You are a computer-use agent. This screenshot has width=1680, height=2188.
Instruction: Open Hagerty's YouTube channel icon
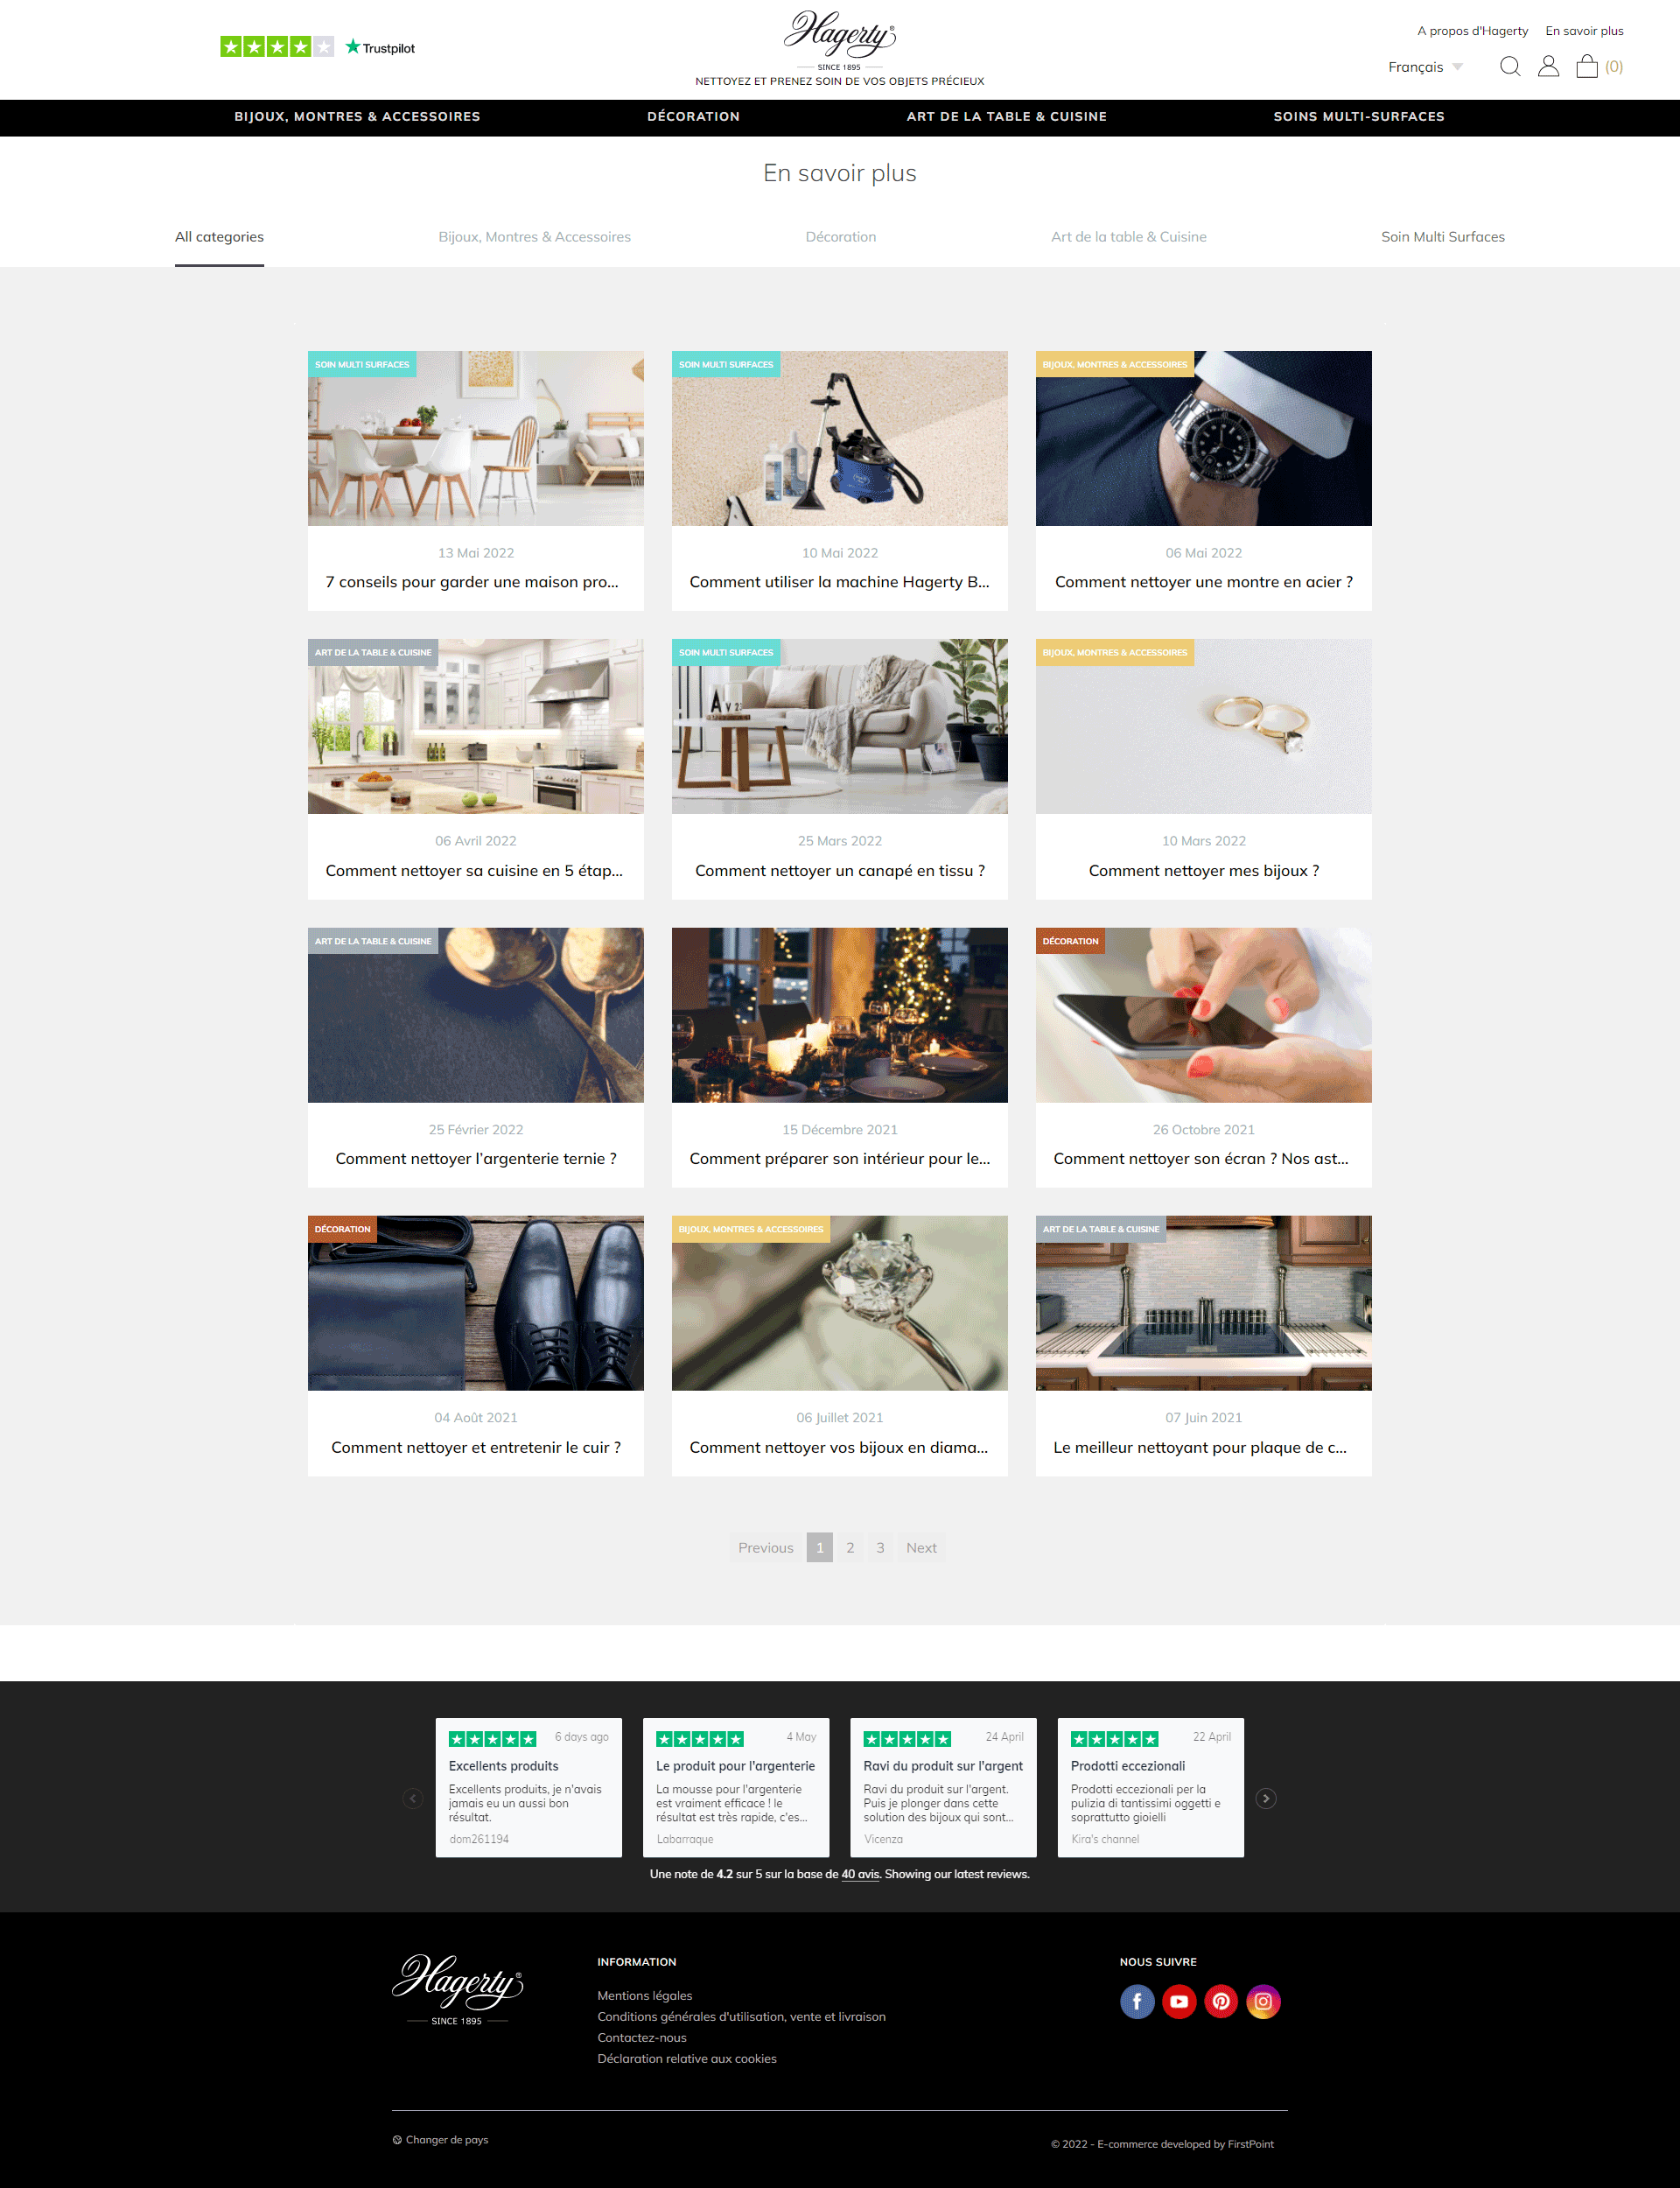(1179, 2001)
